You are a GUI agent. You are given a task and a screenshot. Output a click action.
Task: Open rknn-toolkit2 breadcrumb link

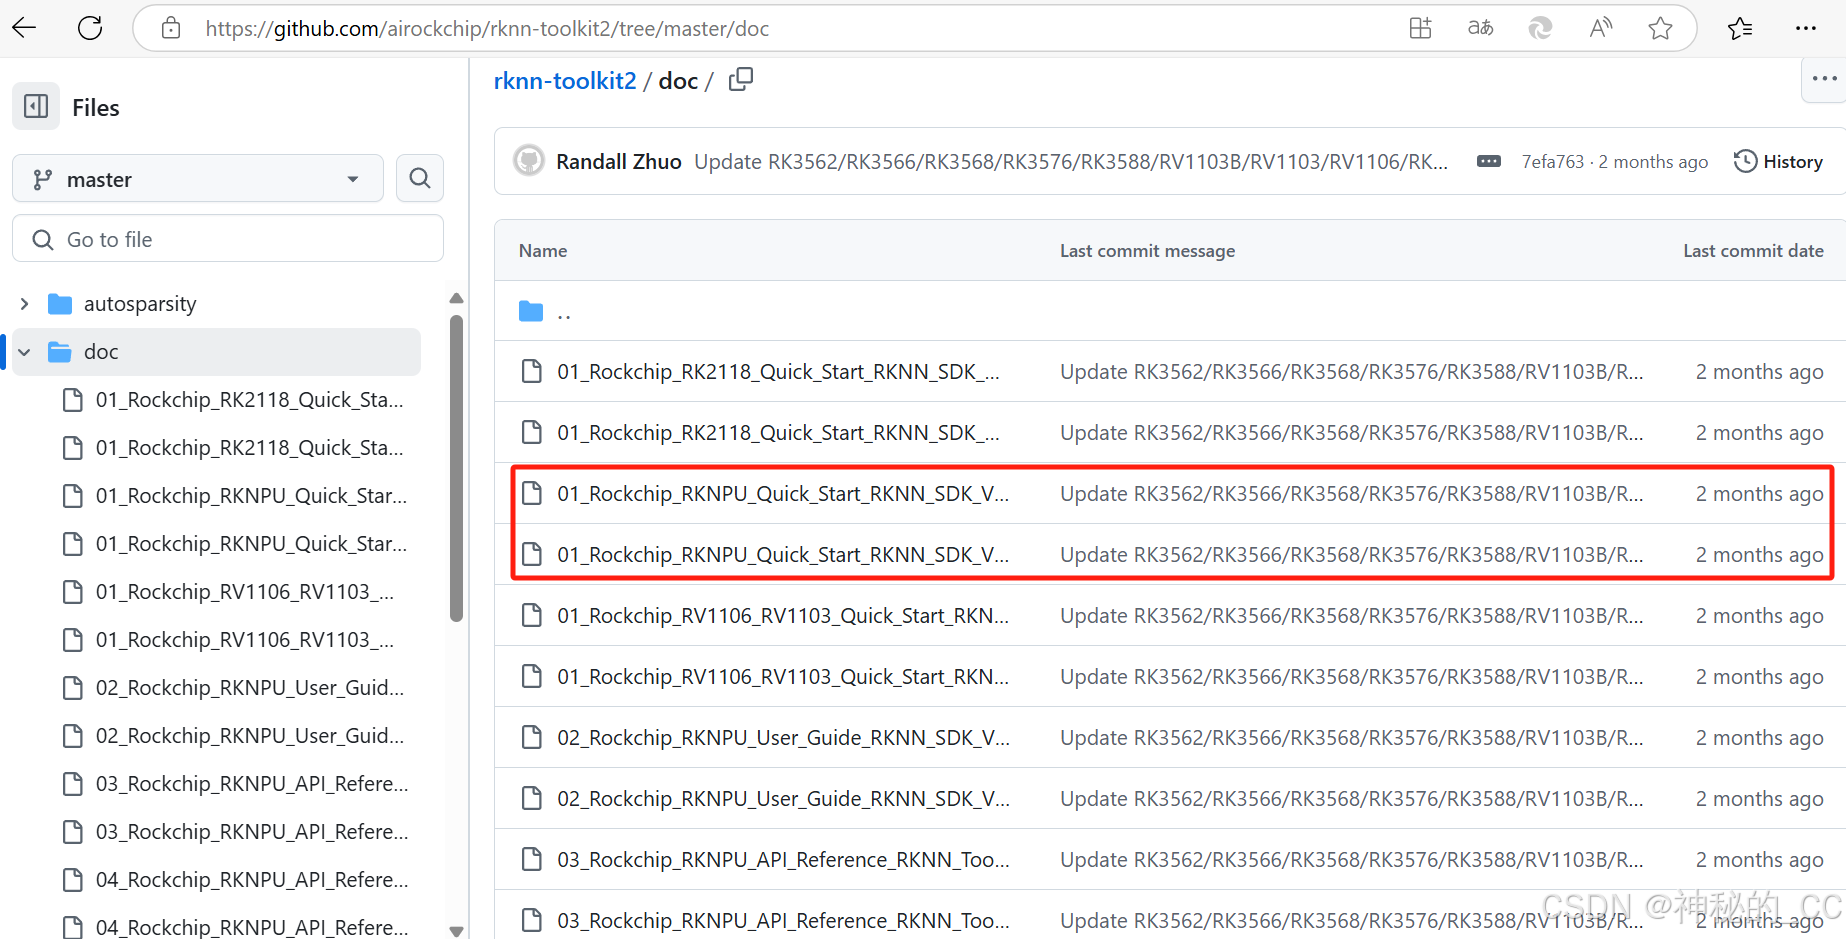pos(565,81)
